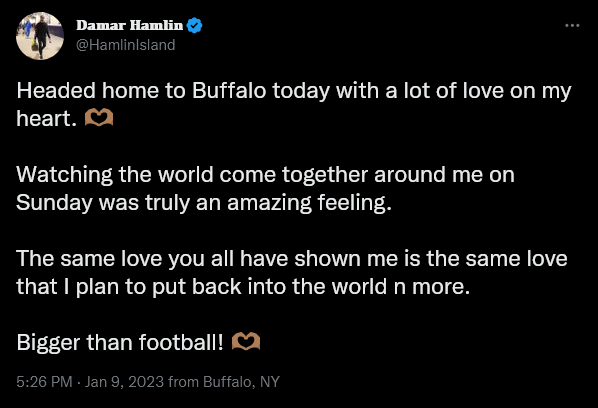Click the word 'heart.' before the first emoji

(47, 119)
